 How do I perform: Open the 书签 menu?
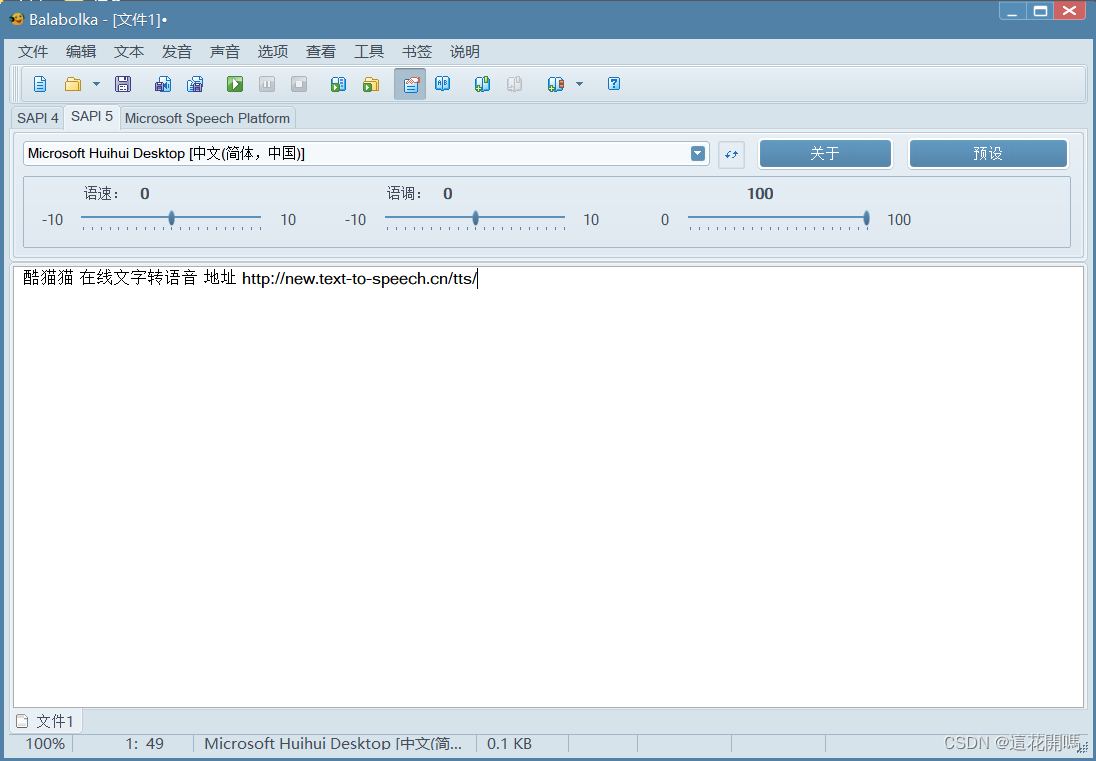coord(417,52)
